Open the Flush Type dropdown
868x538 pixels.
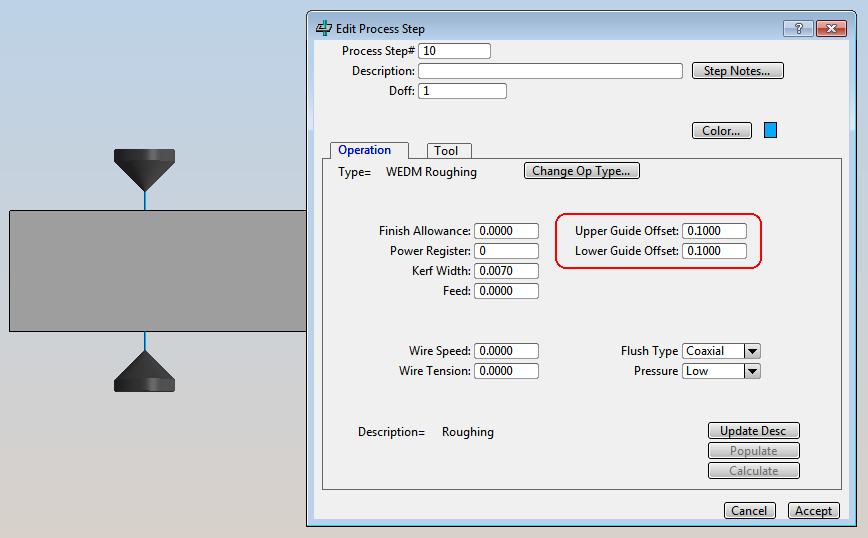[752, 351]
